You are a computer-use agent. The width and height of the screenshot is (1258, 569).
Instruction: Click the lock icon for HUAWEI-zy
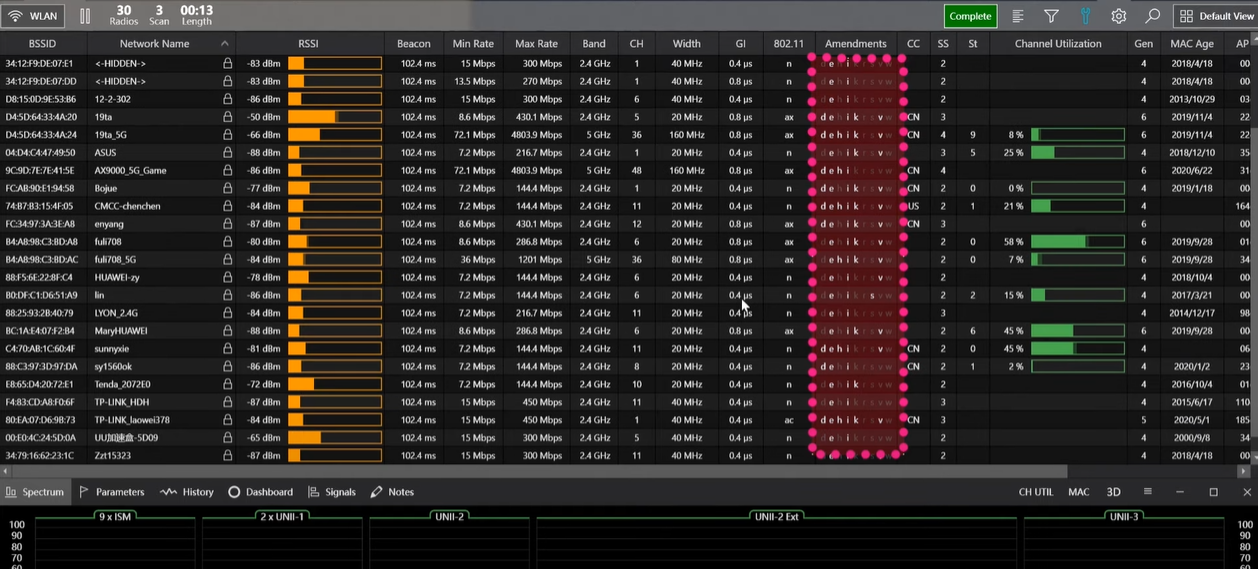pos(228,278)
